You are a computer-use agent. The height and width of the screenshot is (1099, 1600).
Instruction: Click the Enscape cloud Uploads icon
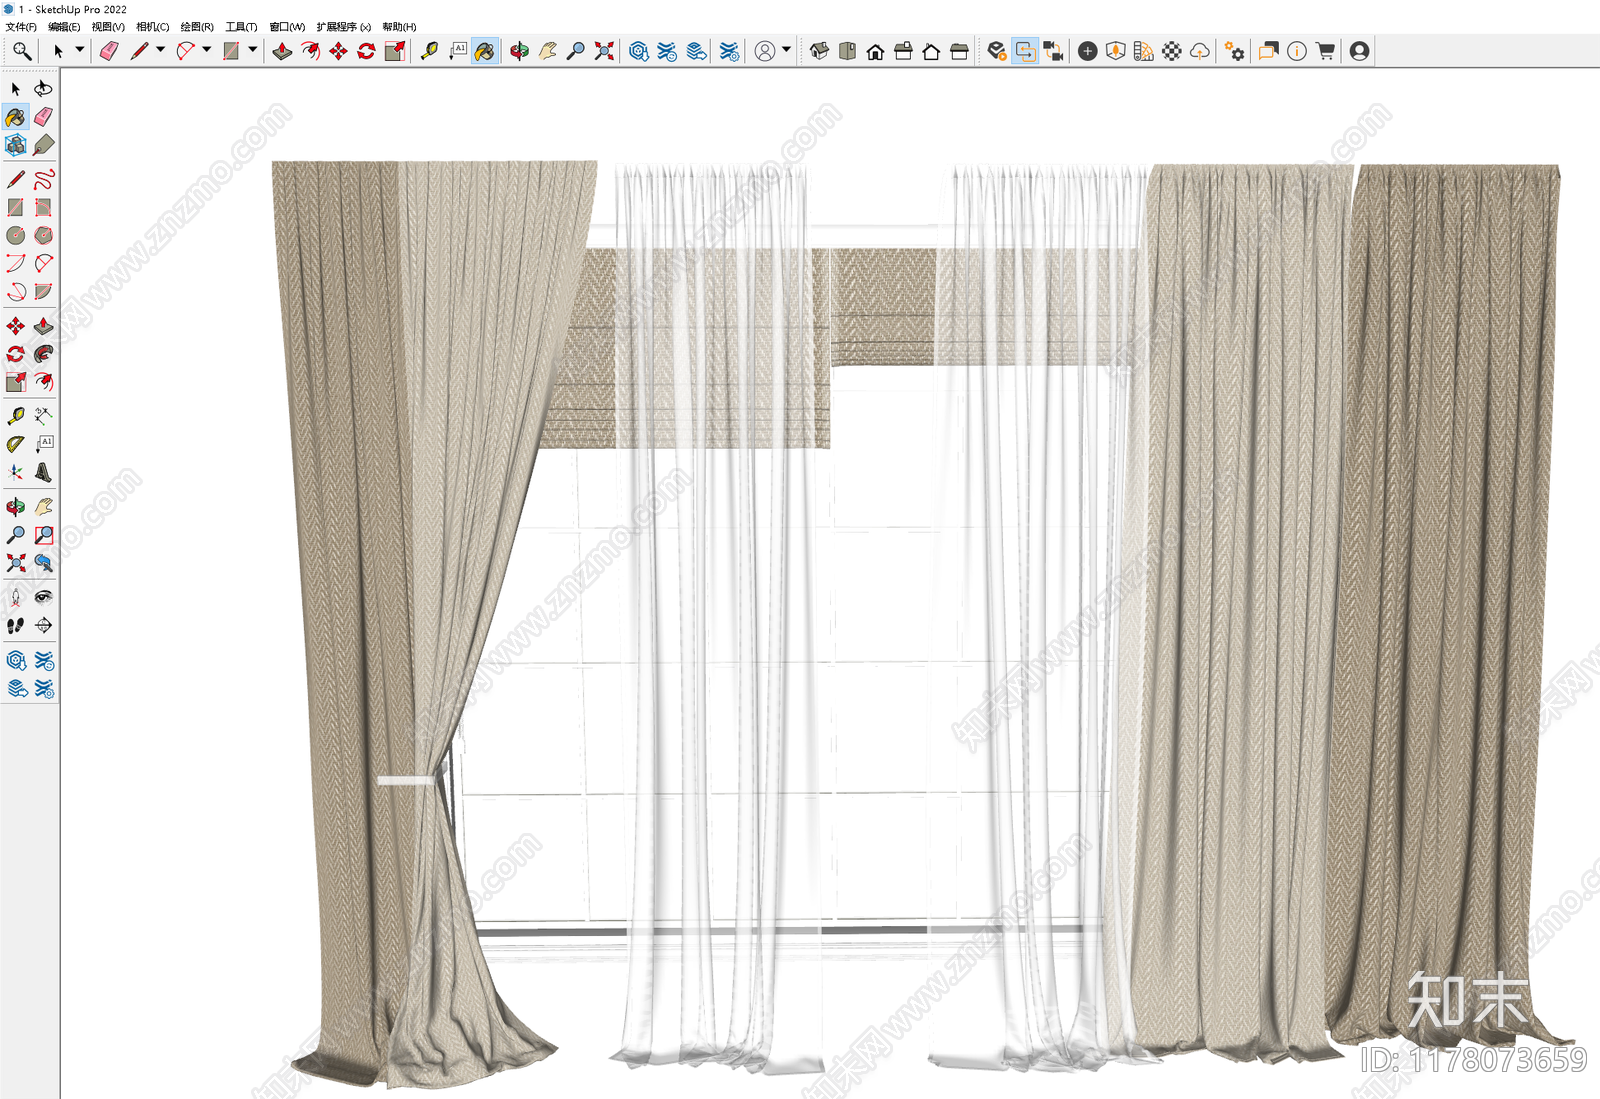pyautogui.click(x=1200, y=51)
